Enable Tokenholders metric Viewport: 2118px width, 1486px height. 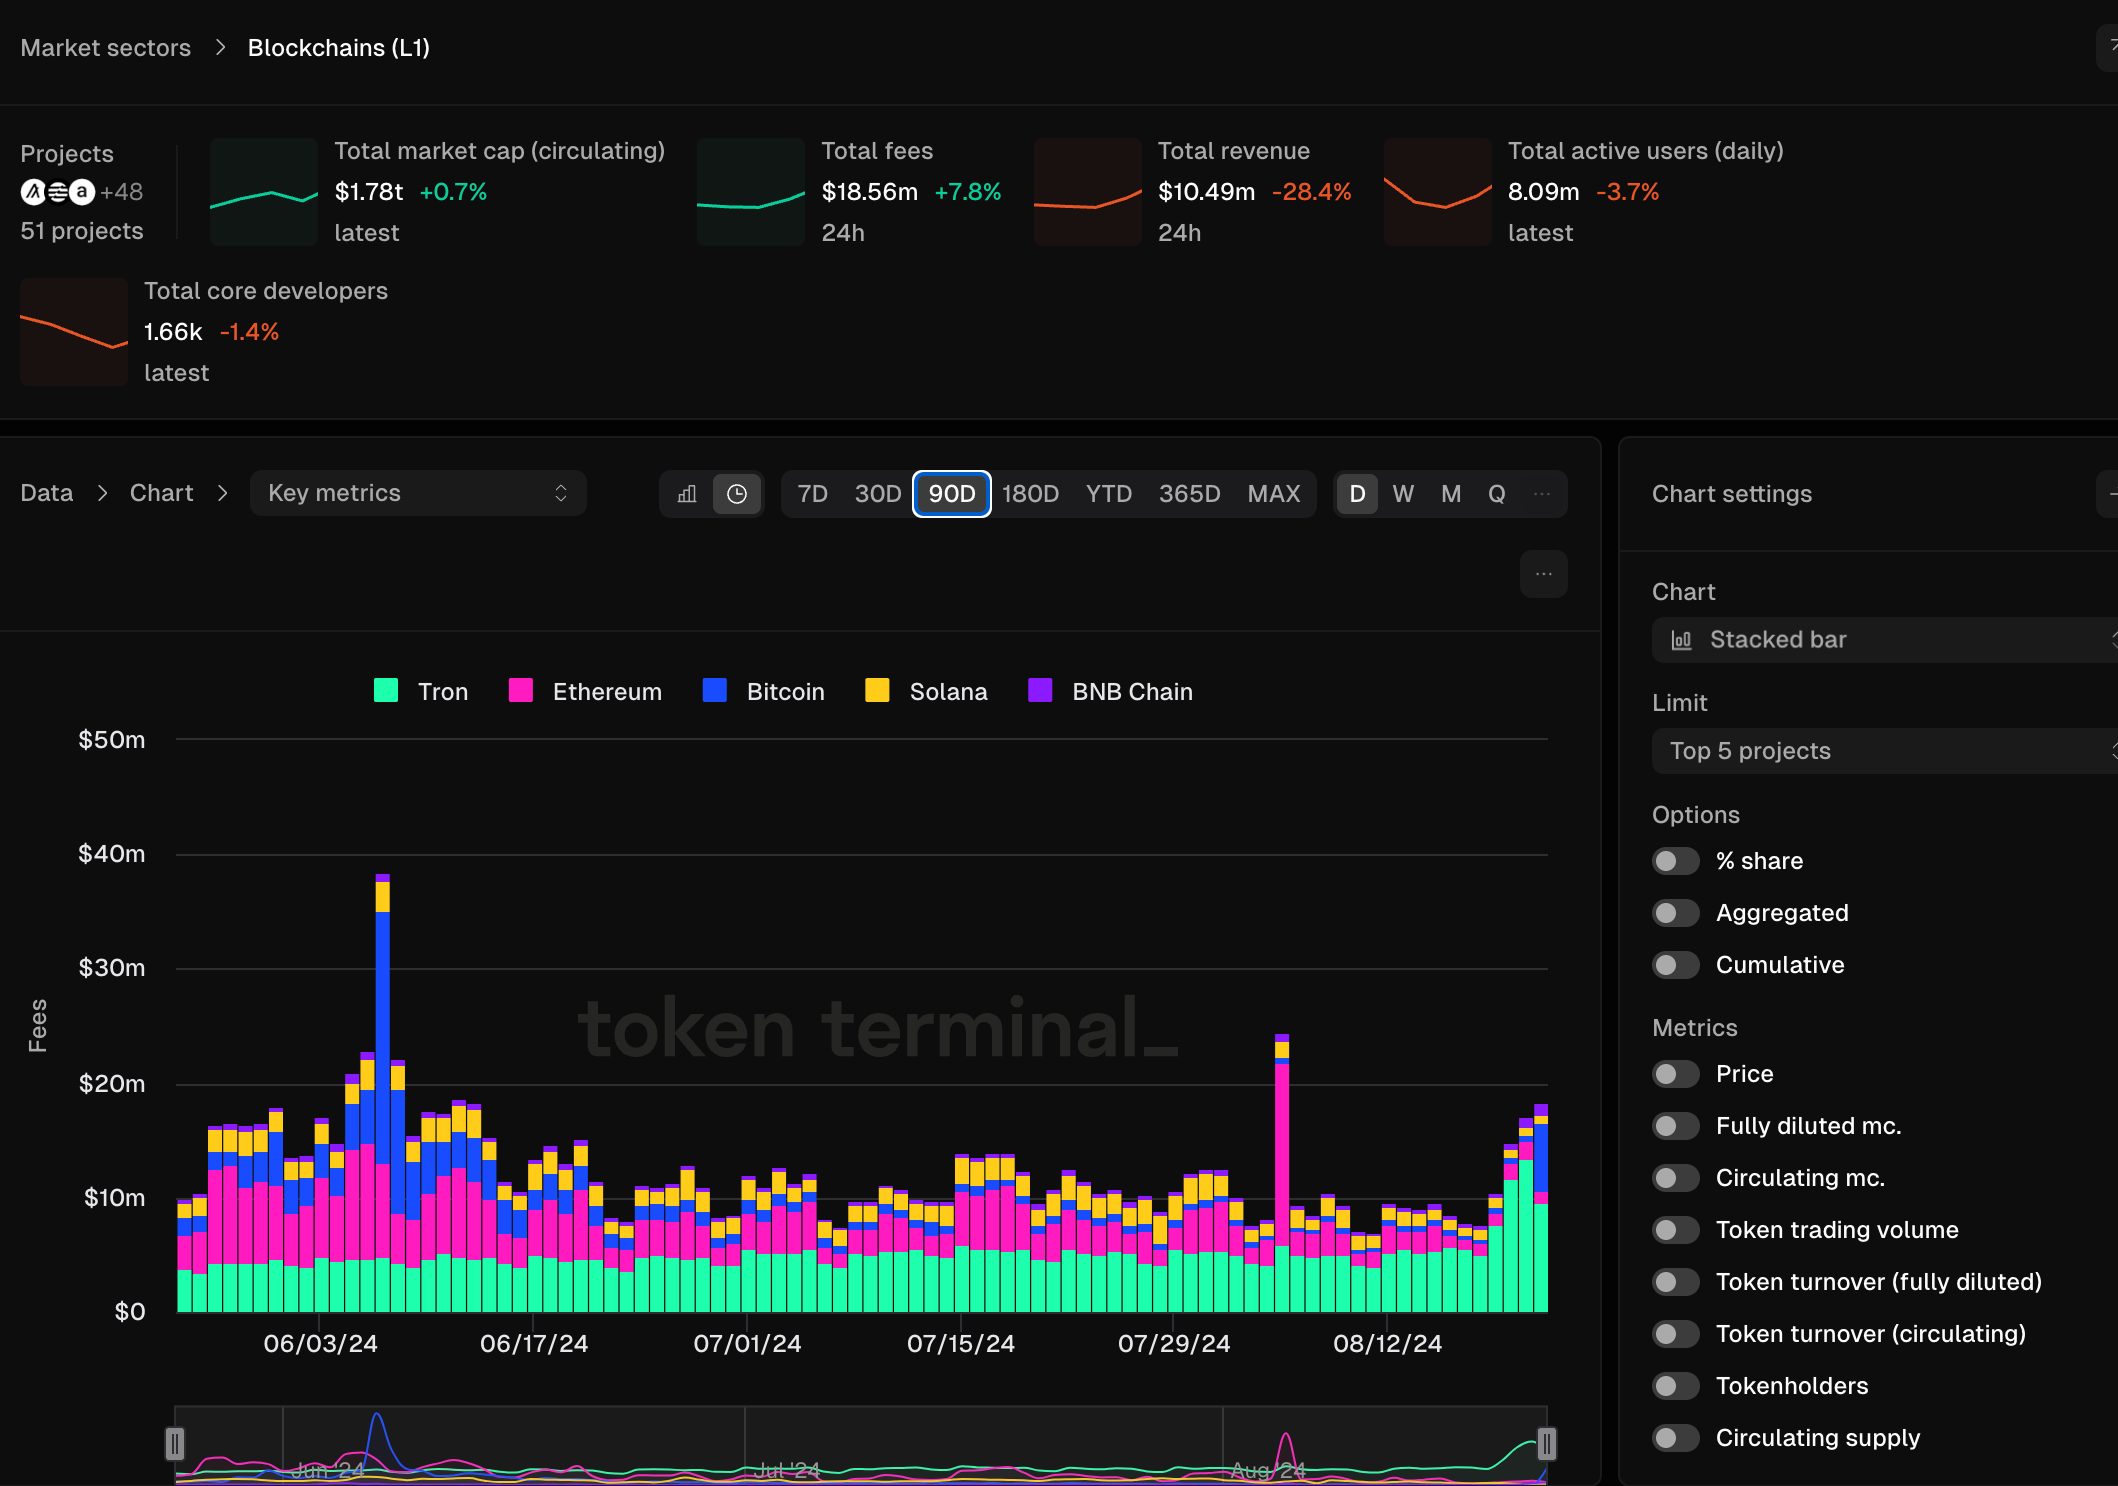pyautogui.click(x=1676, y=1386)
